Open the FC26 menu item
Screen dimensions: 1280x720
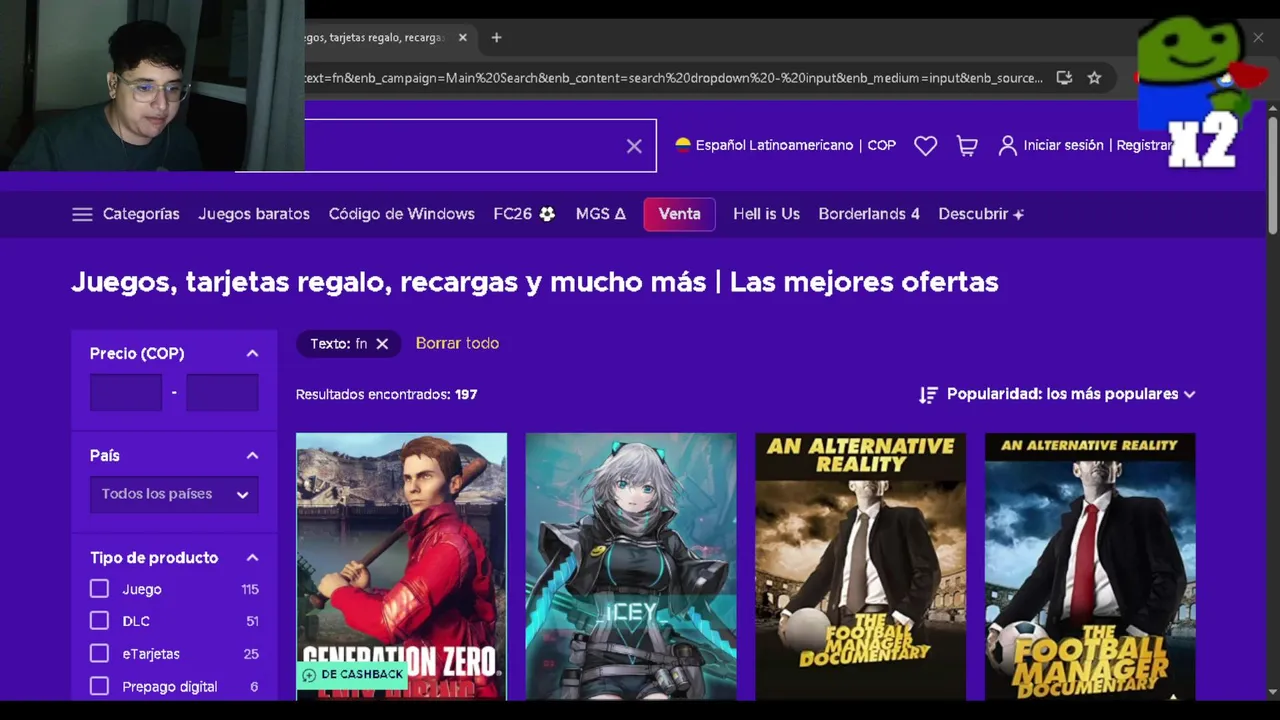524,214
